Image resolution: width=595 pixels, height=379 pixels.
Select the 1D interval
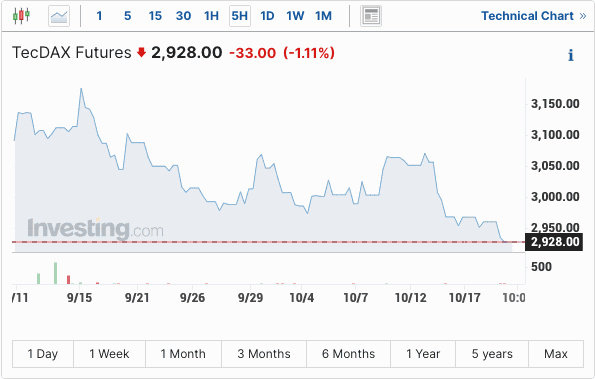[267, 16]
